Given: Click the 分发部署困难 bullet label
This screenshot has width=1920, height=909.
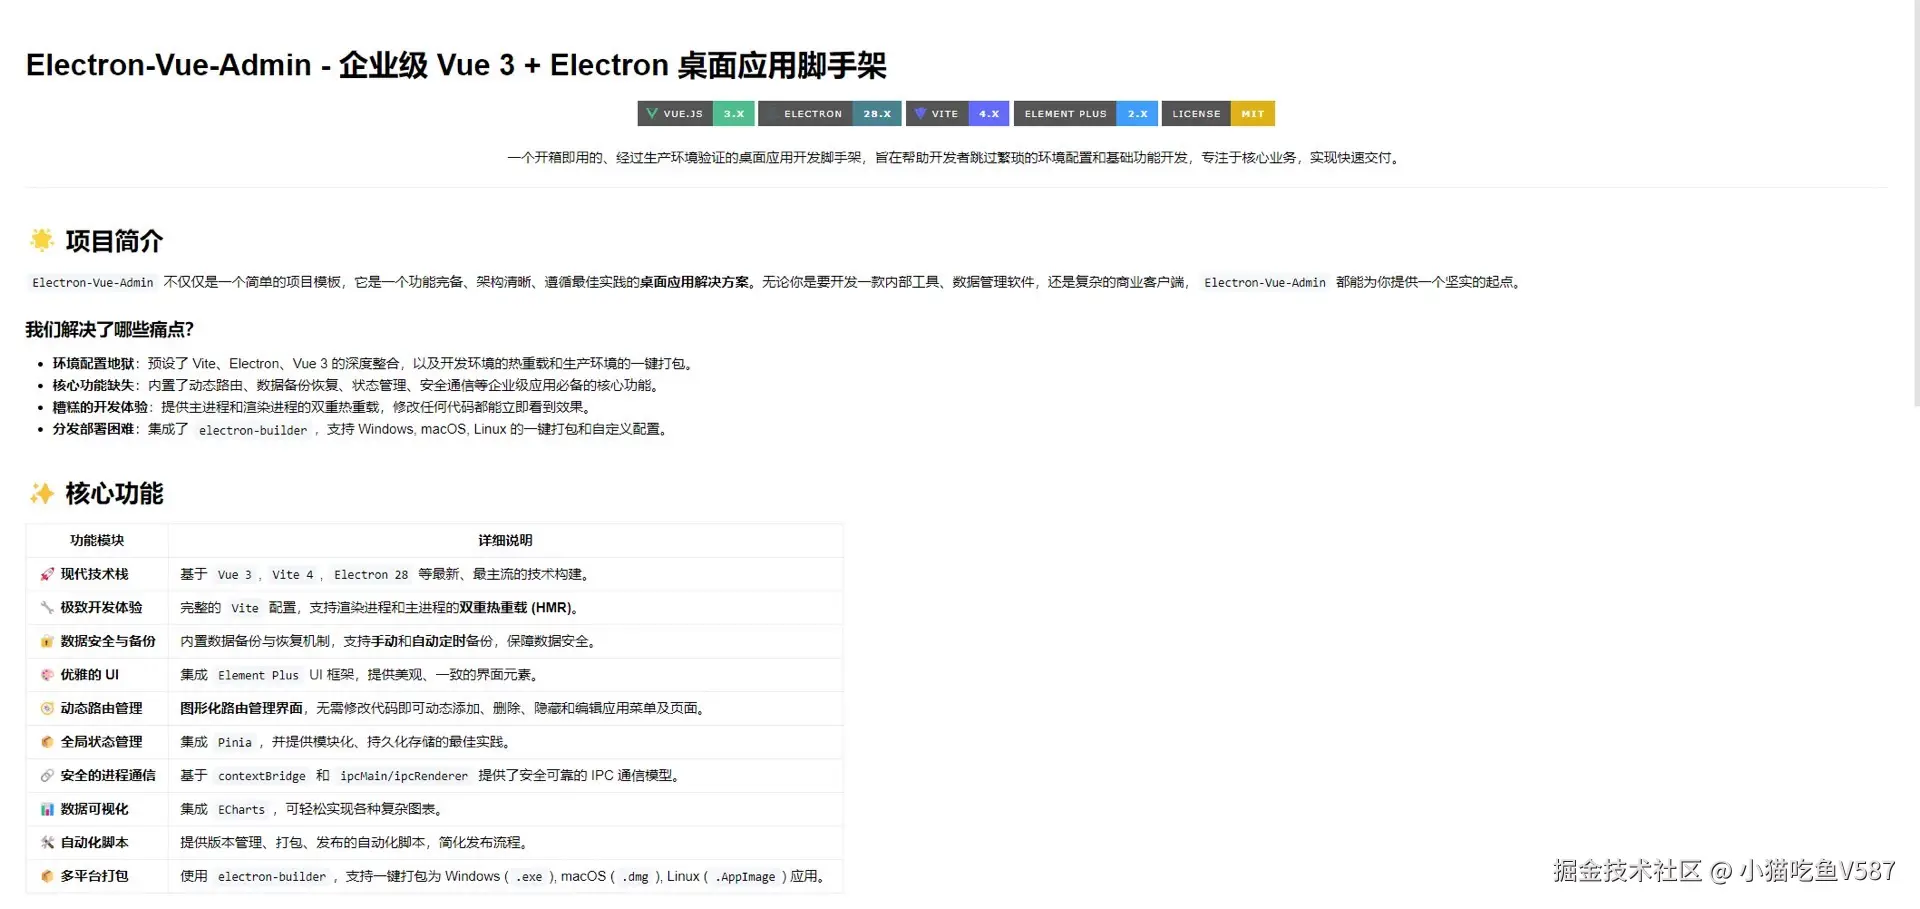Looking at the screenshot, I should point(93,429).
